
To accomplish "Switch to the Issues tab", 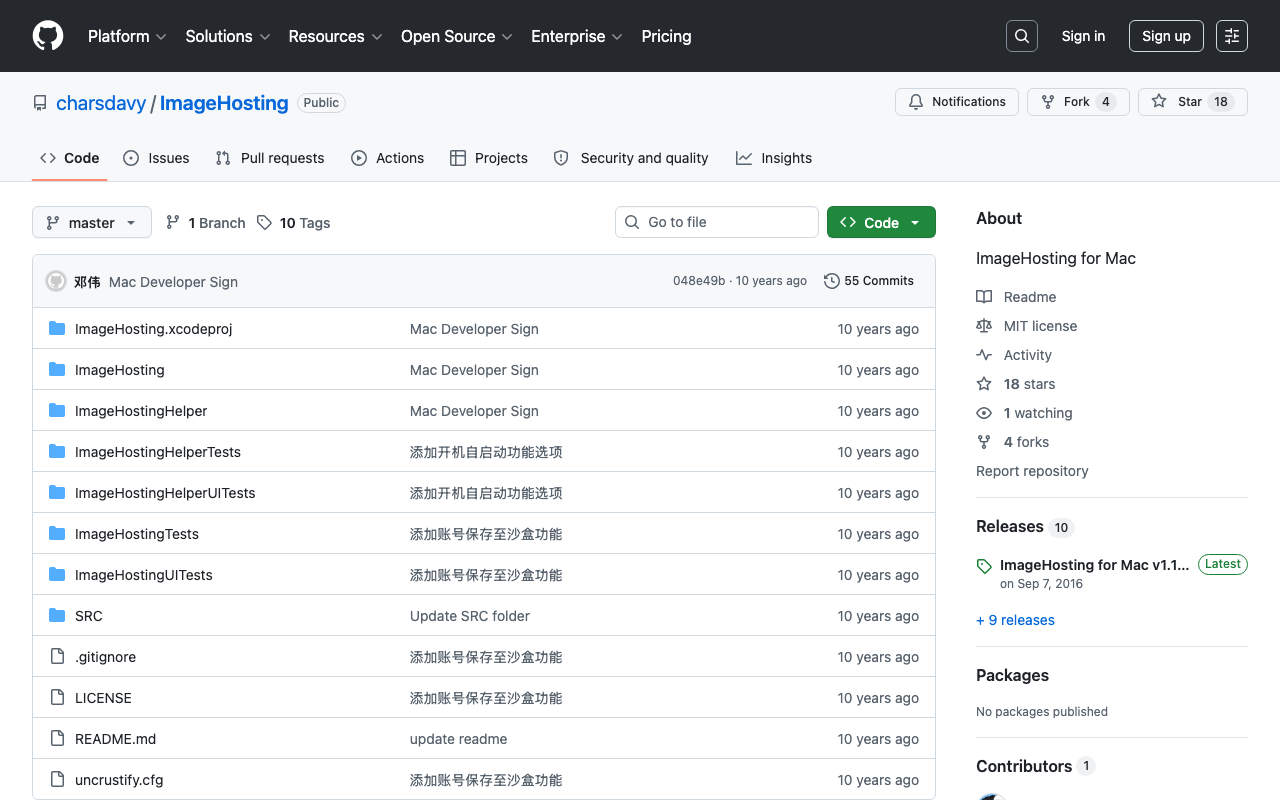I will point(156,158).
